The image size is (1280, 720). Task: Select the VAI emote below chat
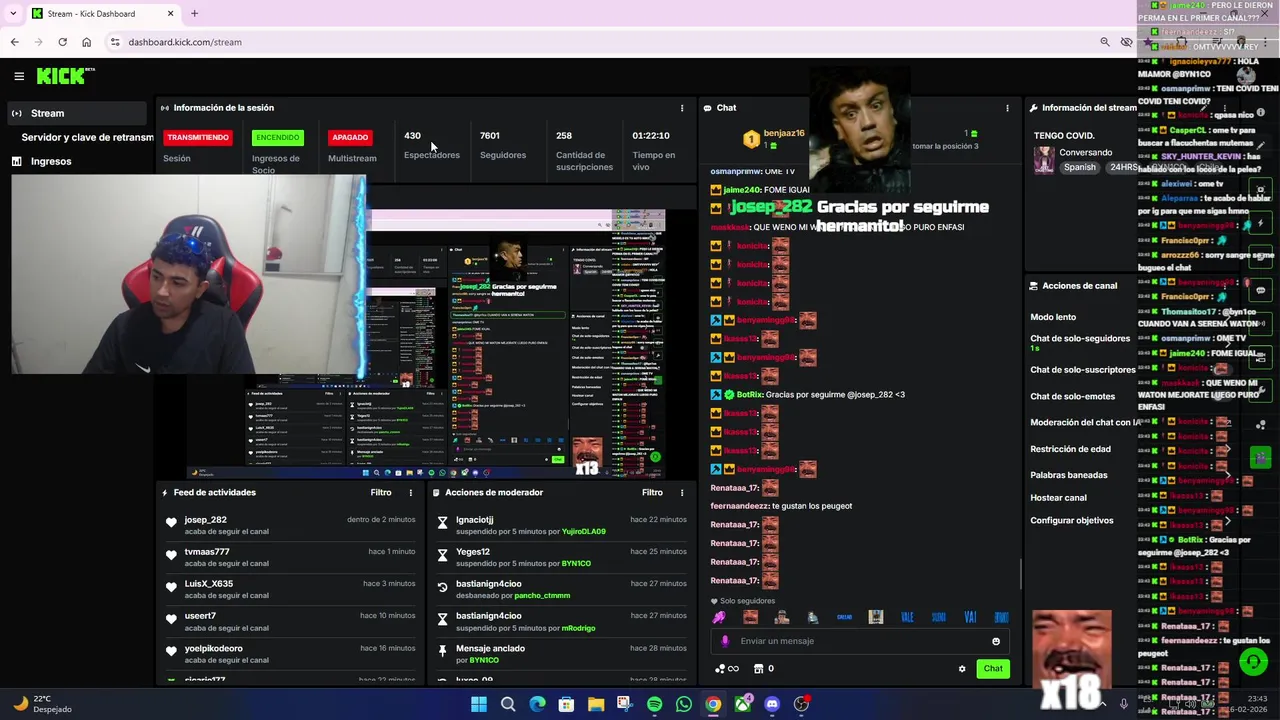click(x=970, y=618)
